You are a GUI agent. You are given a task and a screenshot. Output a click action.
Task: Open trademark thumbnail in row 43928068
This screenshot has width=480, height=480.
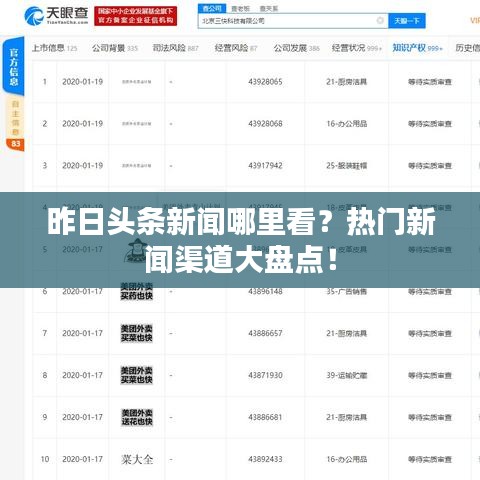click(x=137, y=124)
